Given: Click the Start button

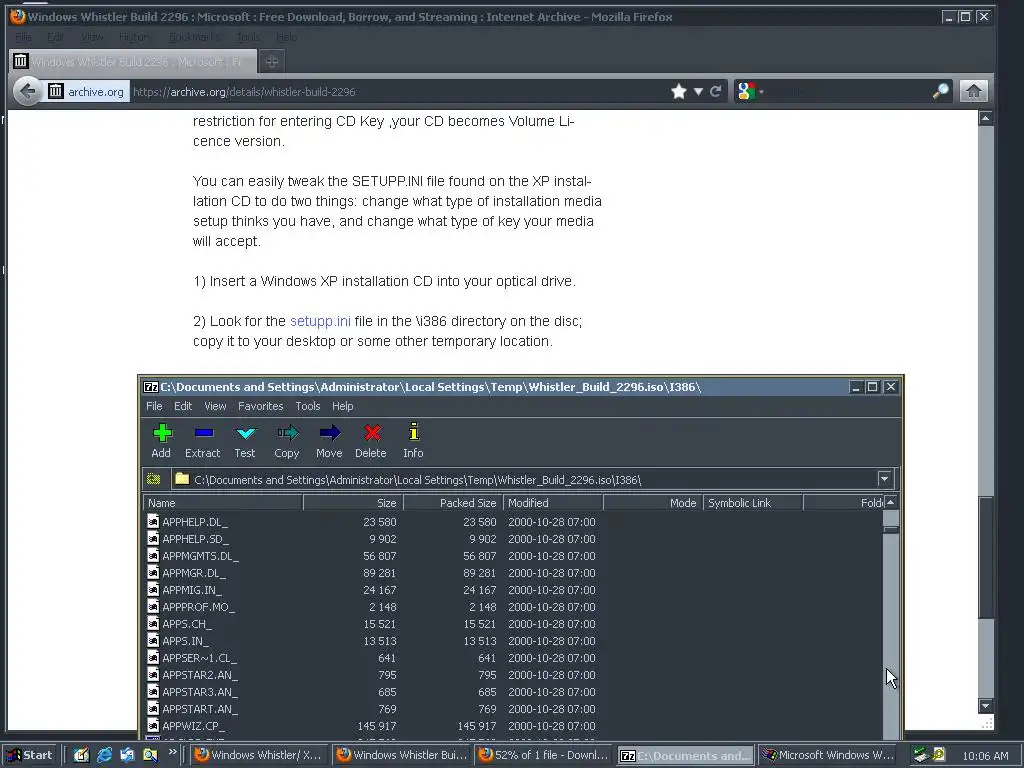Looking at the screenshot, I should pos(30,755).
